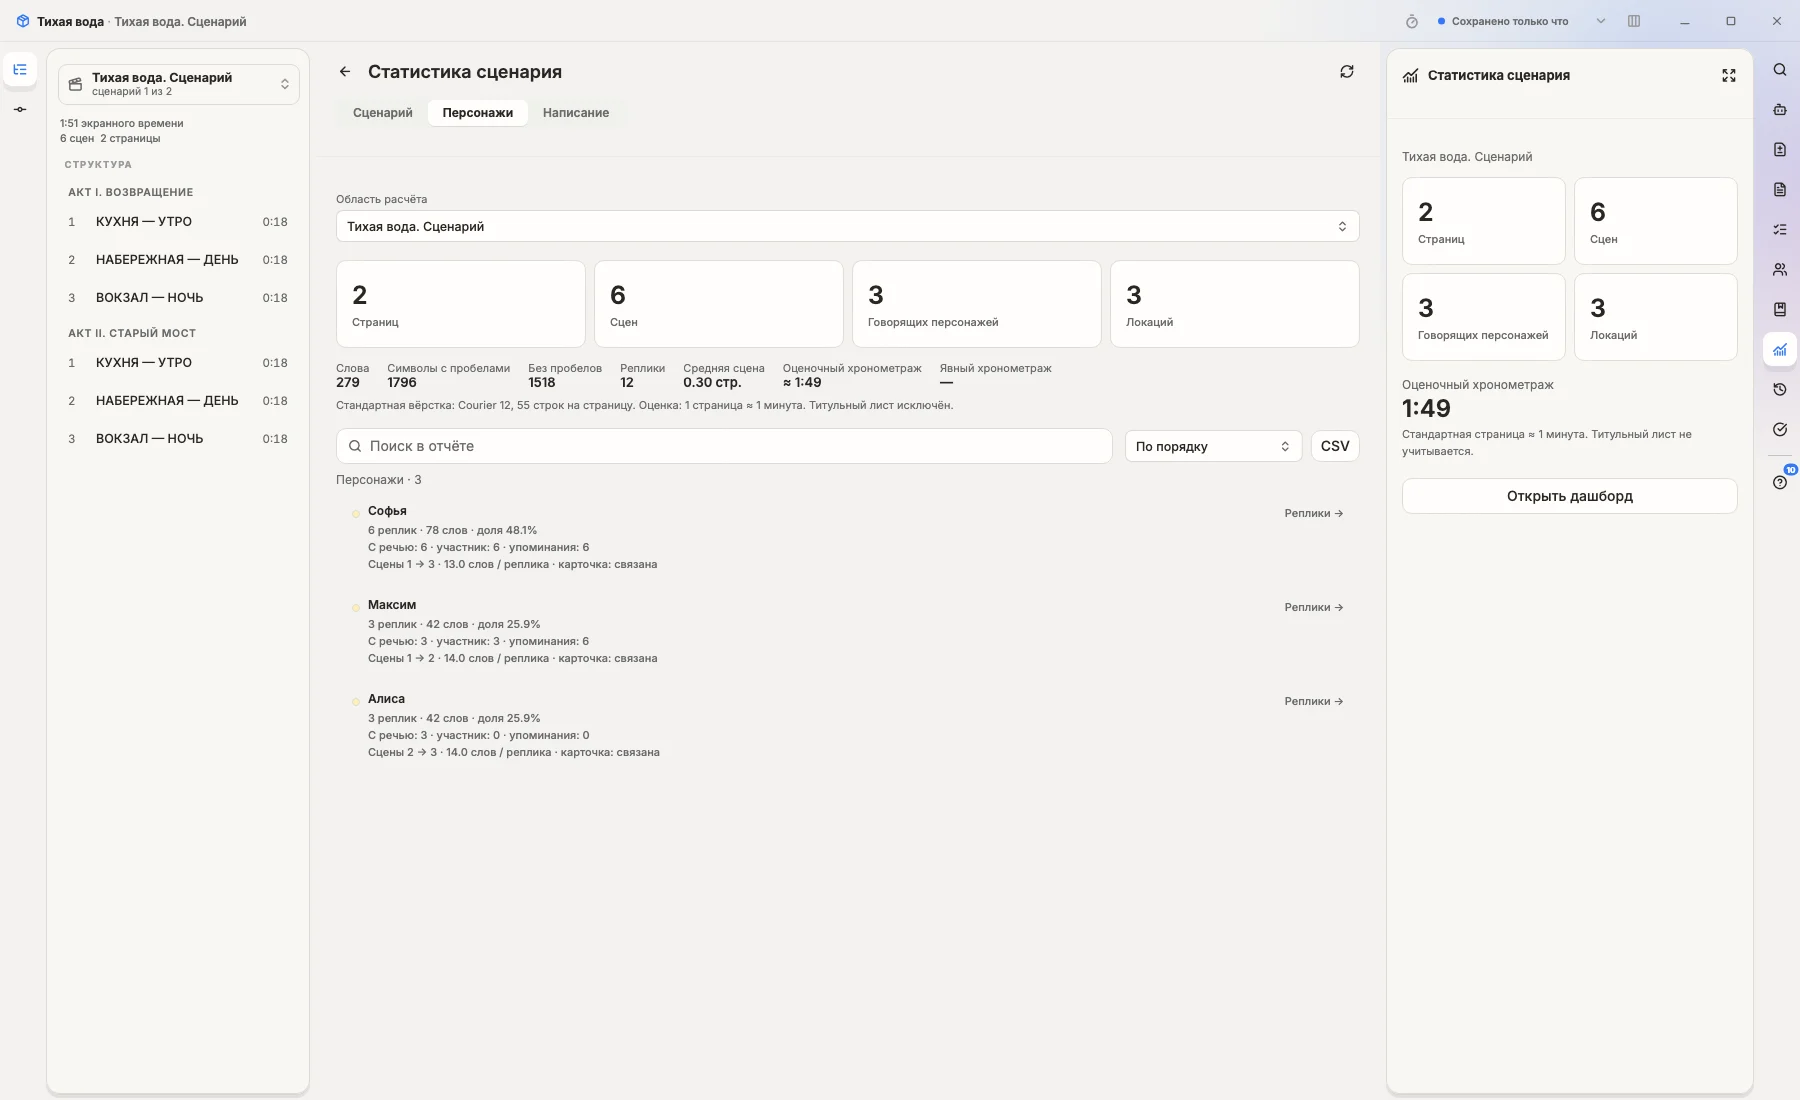This screenshot has width=1800, height=1100.
Task: Click the Оценочный хронометраж value ≈ 1:49
Action: [802, 383]
